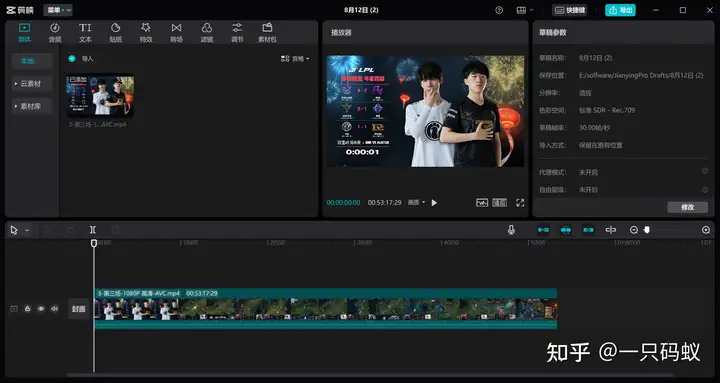
Task: Open the 菜单 menu dropdown
Action: (58, 10)
